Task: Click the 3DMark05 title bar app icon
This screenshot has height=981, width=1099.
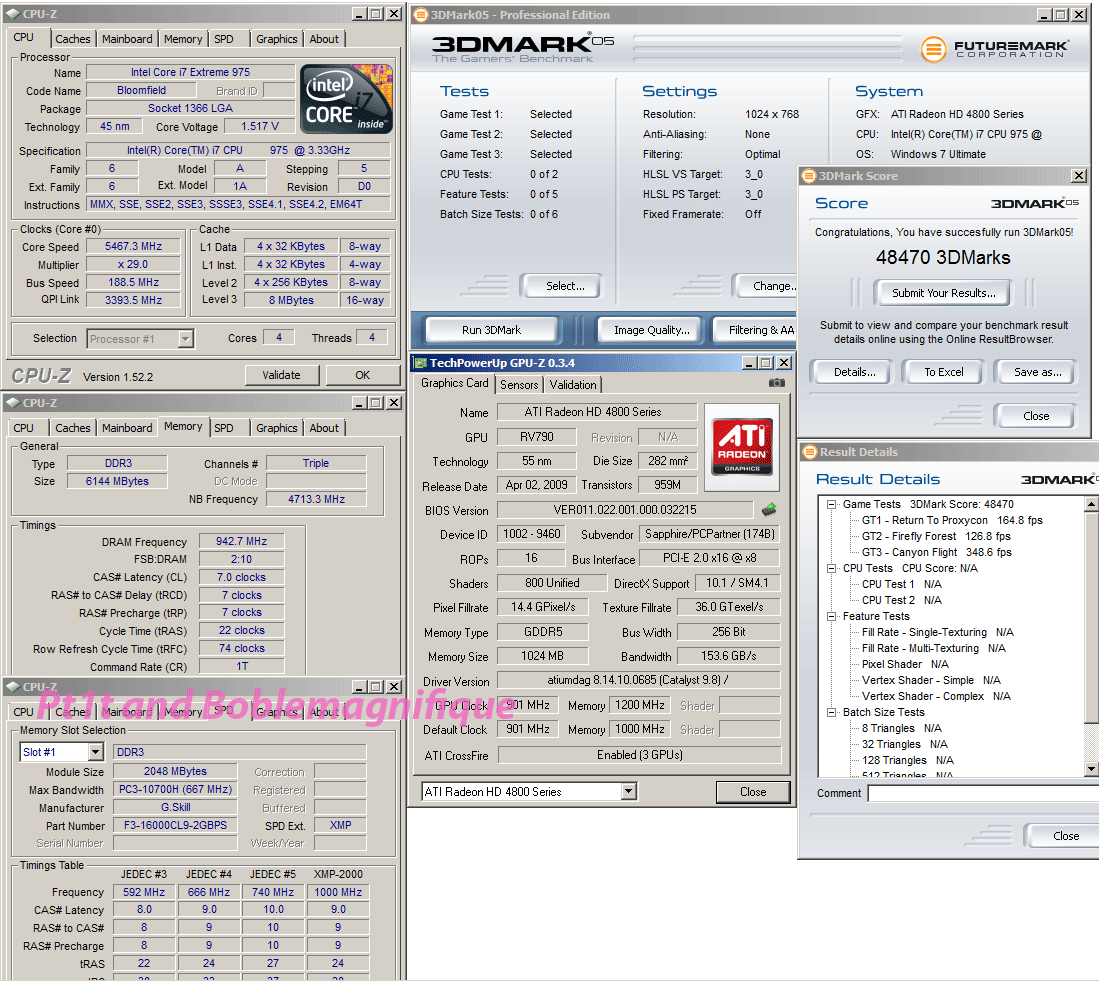Action: click(x=421, y=15)
